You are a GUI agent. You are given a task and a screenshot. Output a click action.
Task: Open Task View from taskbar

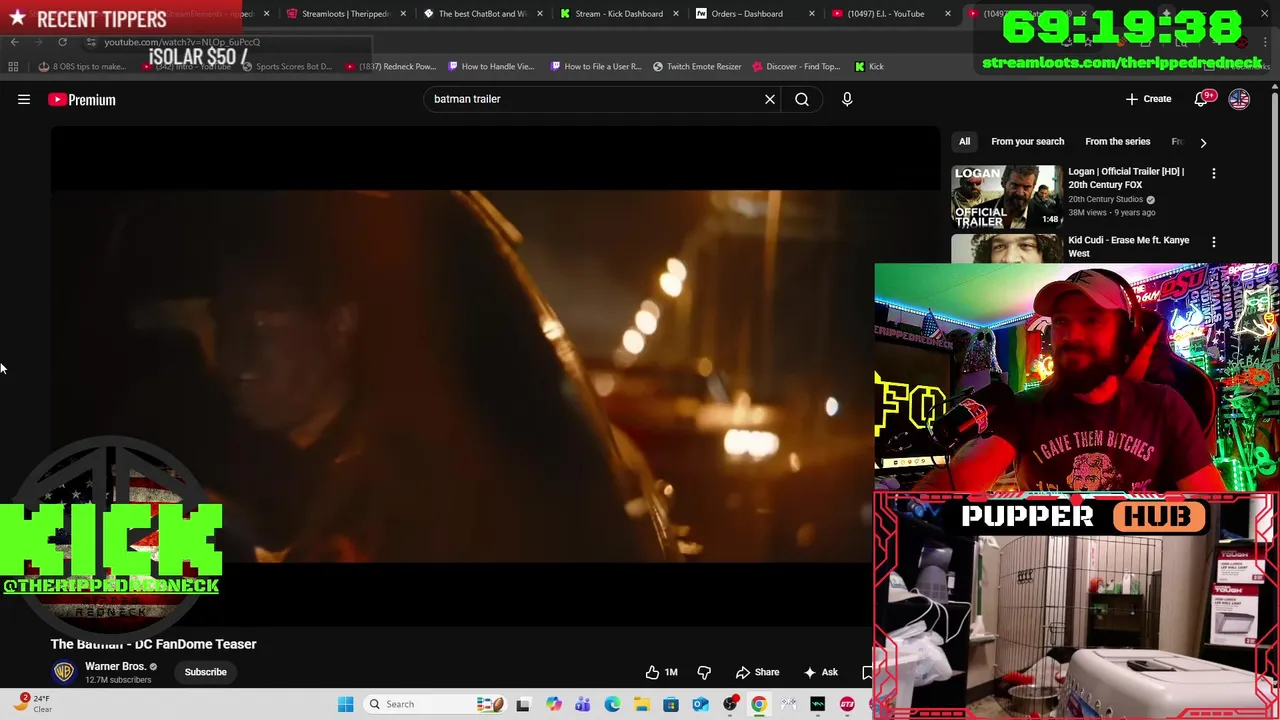click(x=522, y=704)
